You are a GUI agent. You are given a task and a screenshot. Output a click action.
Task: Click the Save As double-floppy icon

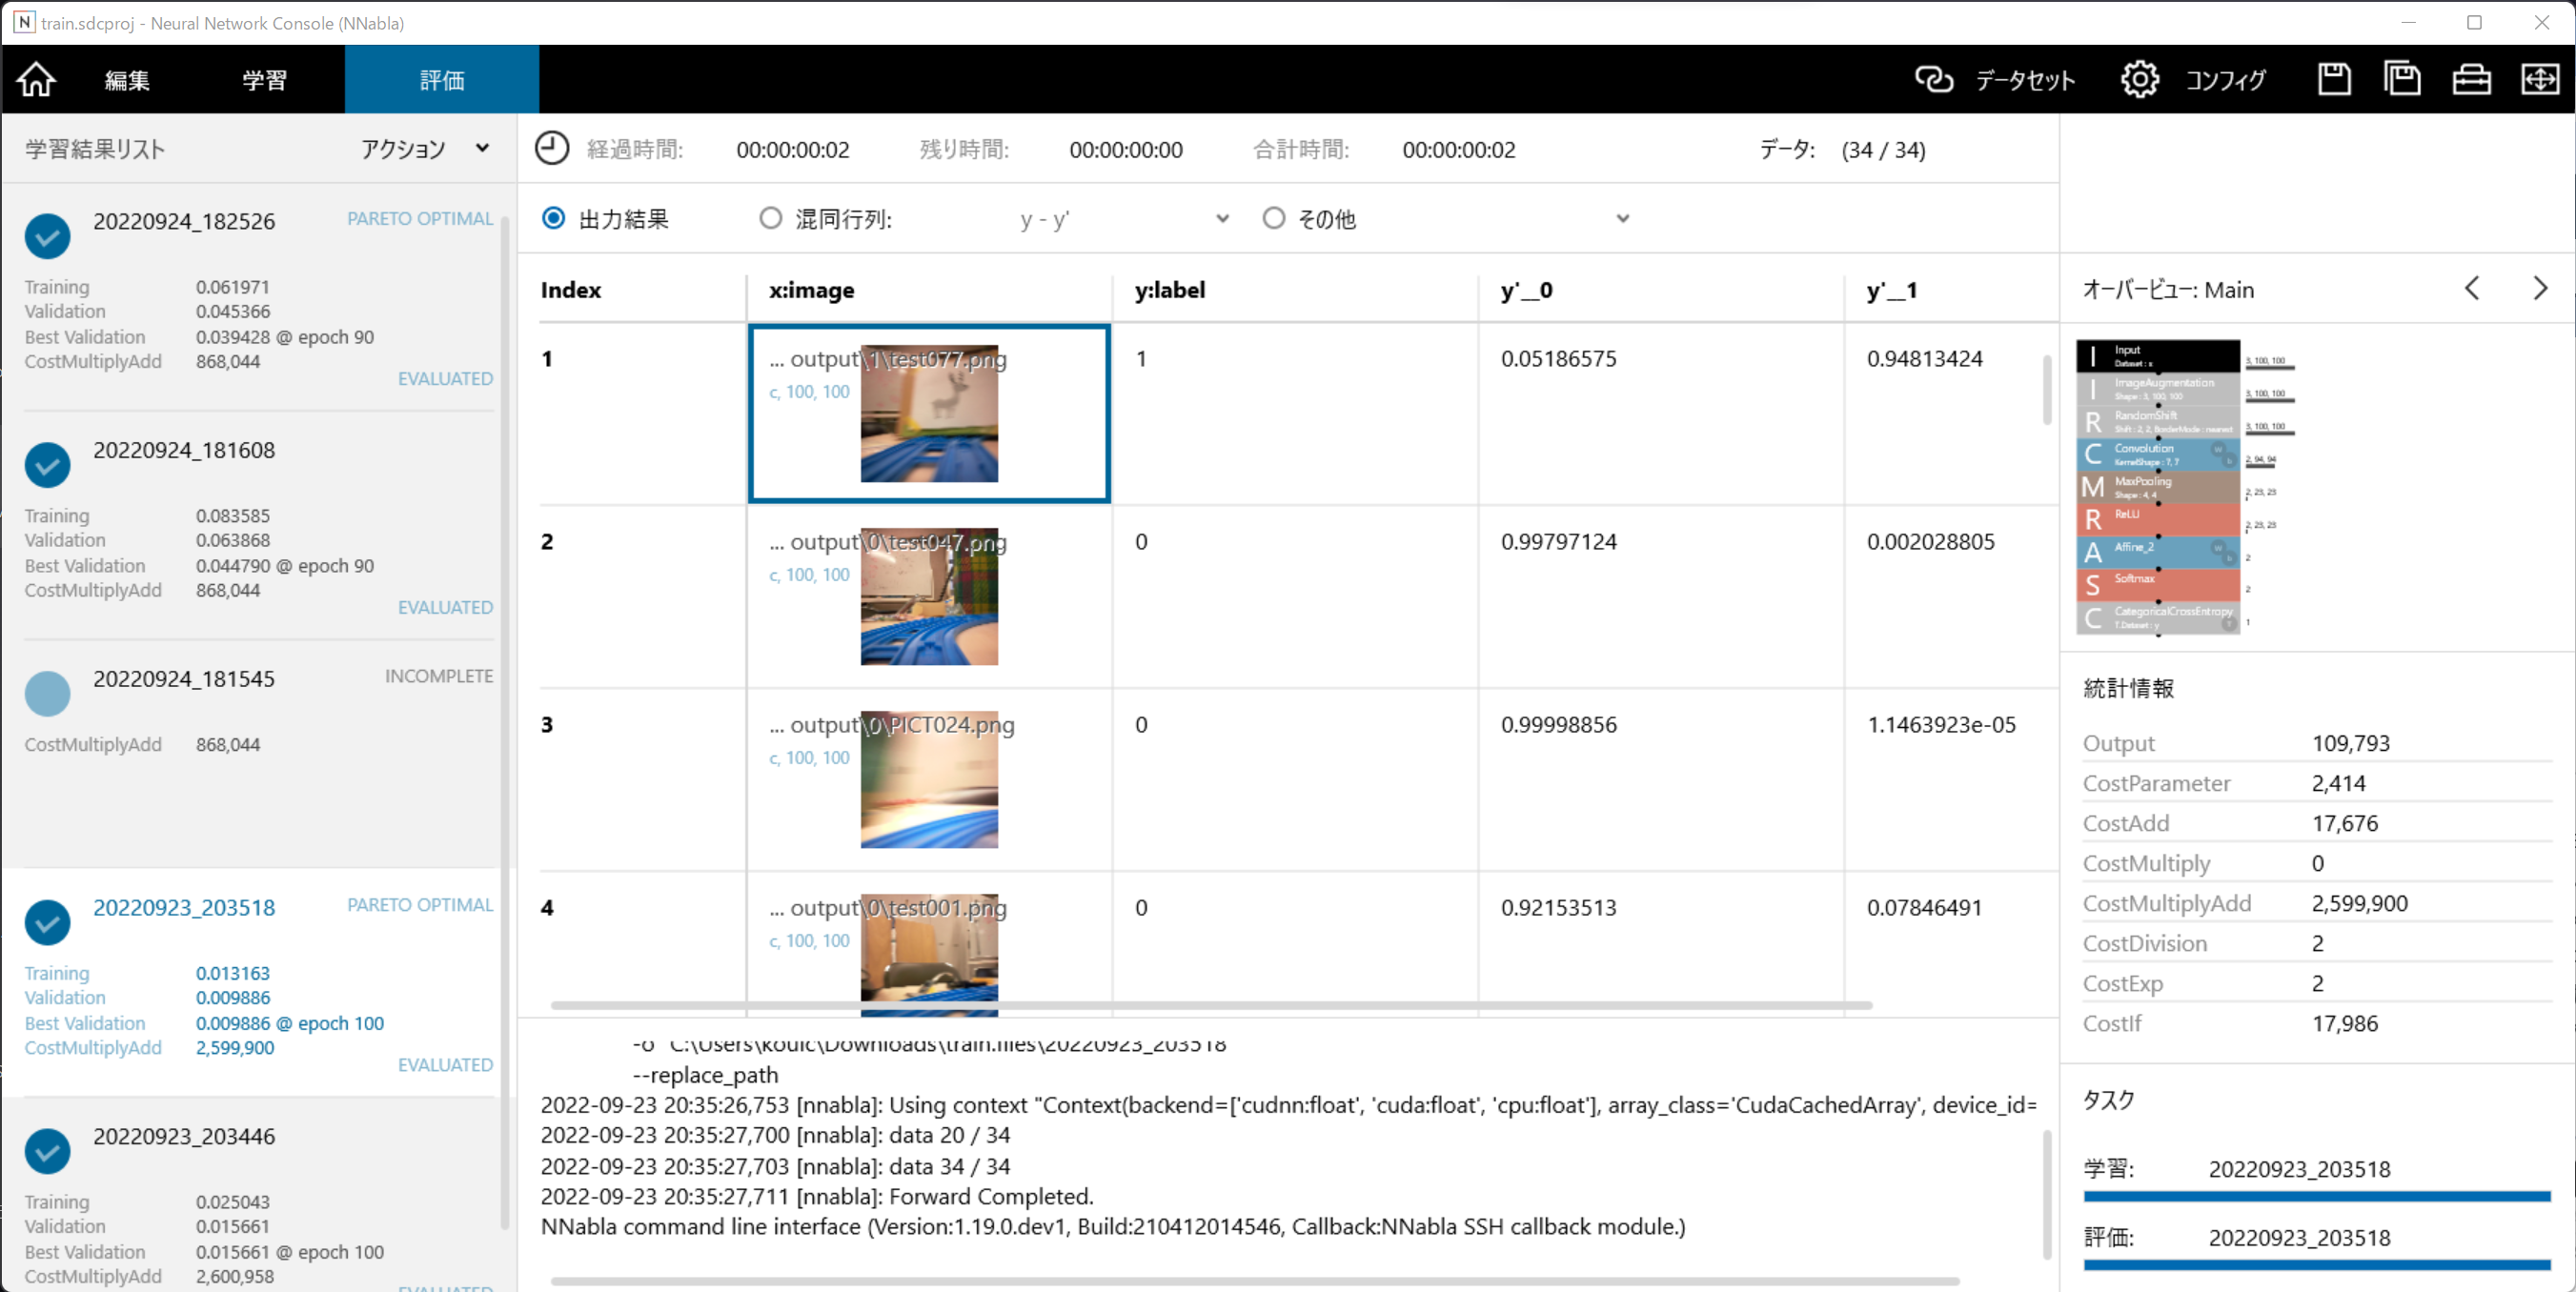tap(2402, 79)
